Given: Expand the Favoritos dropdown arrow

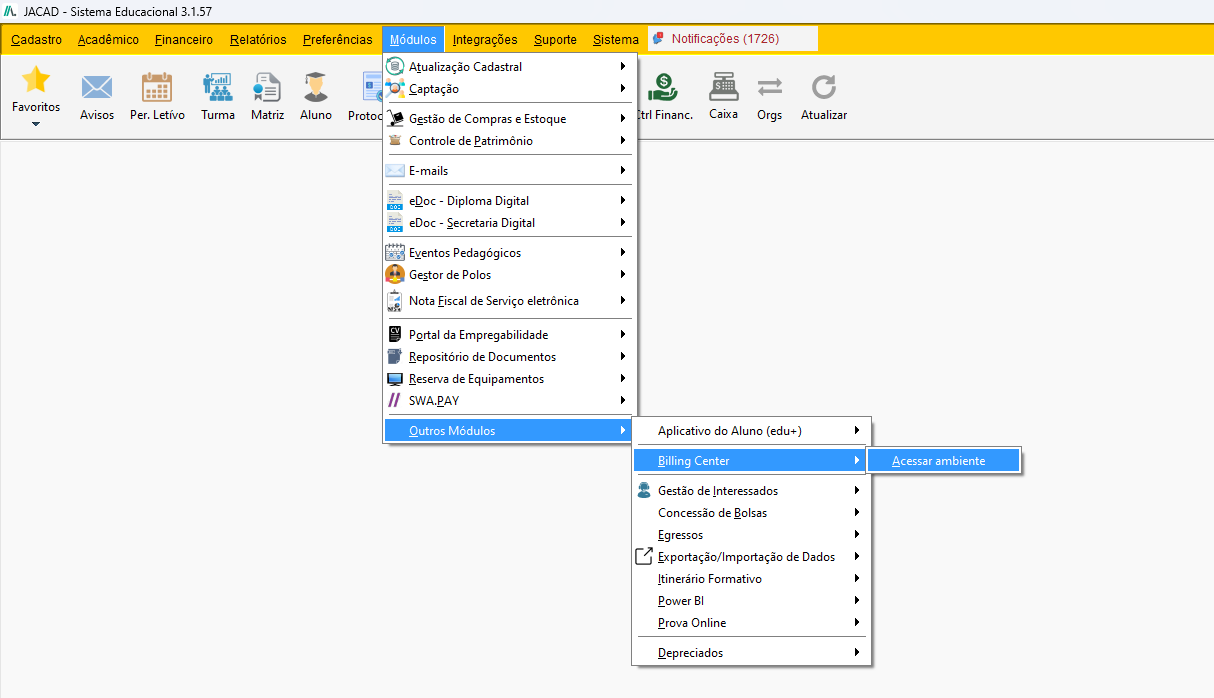Looking at the screenshot, I should (36, 124).
